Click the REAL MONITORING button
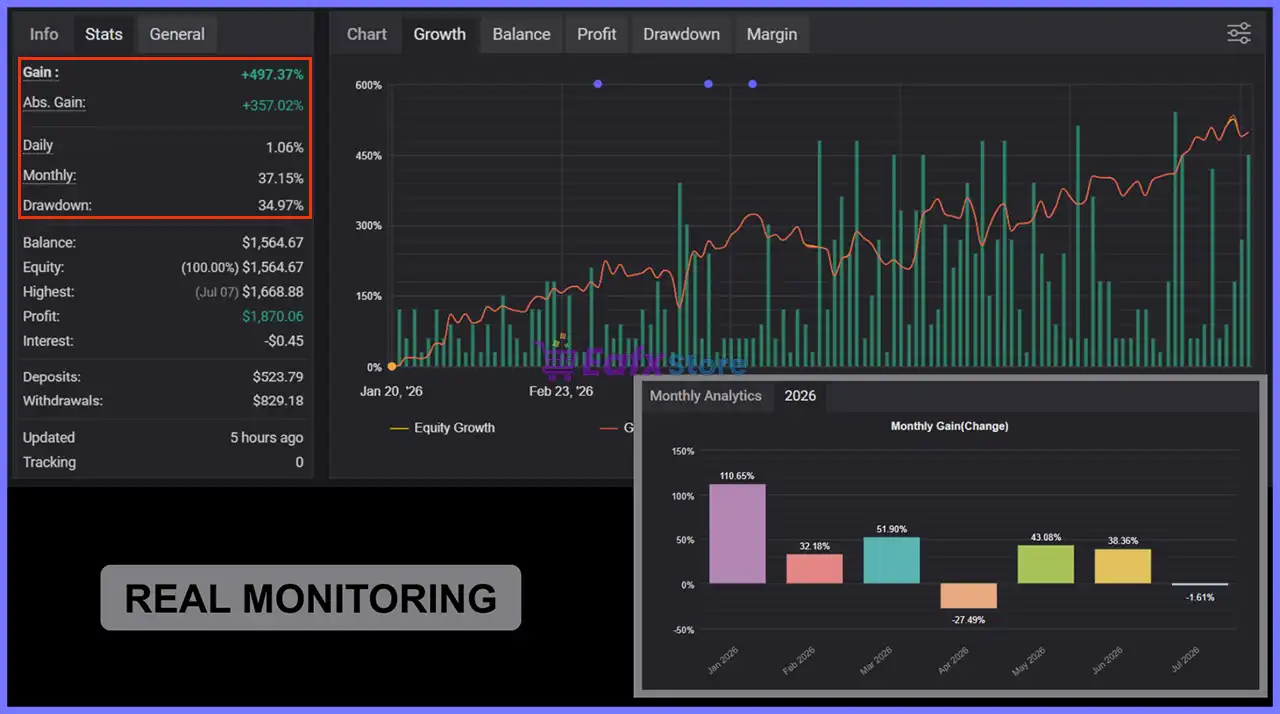Viewport: 1280px width, 714px height. 311,598
